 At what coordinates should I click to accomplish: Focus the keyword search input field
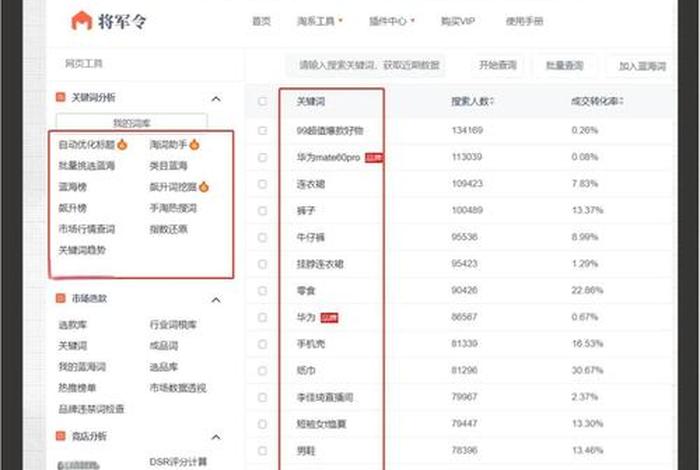point(366,65)
